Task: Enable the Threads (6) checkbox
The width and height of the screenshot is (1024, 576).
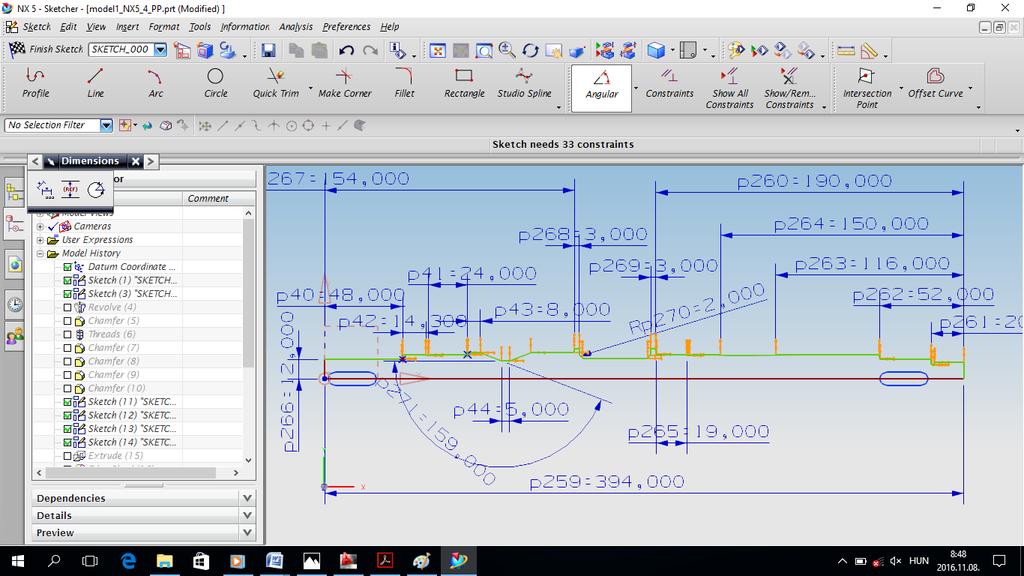Action: 67,334
